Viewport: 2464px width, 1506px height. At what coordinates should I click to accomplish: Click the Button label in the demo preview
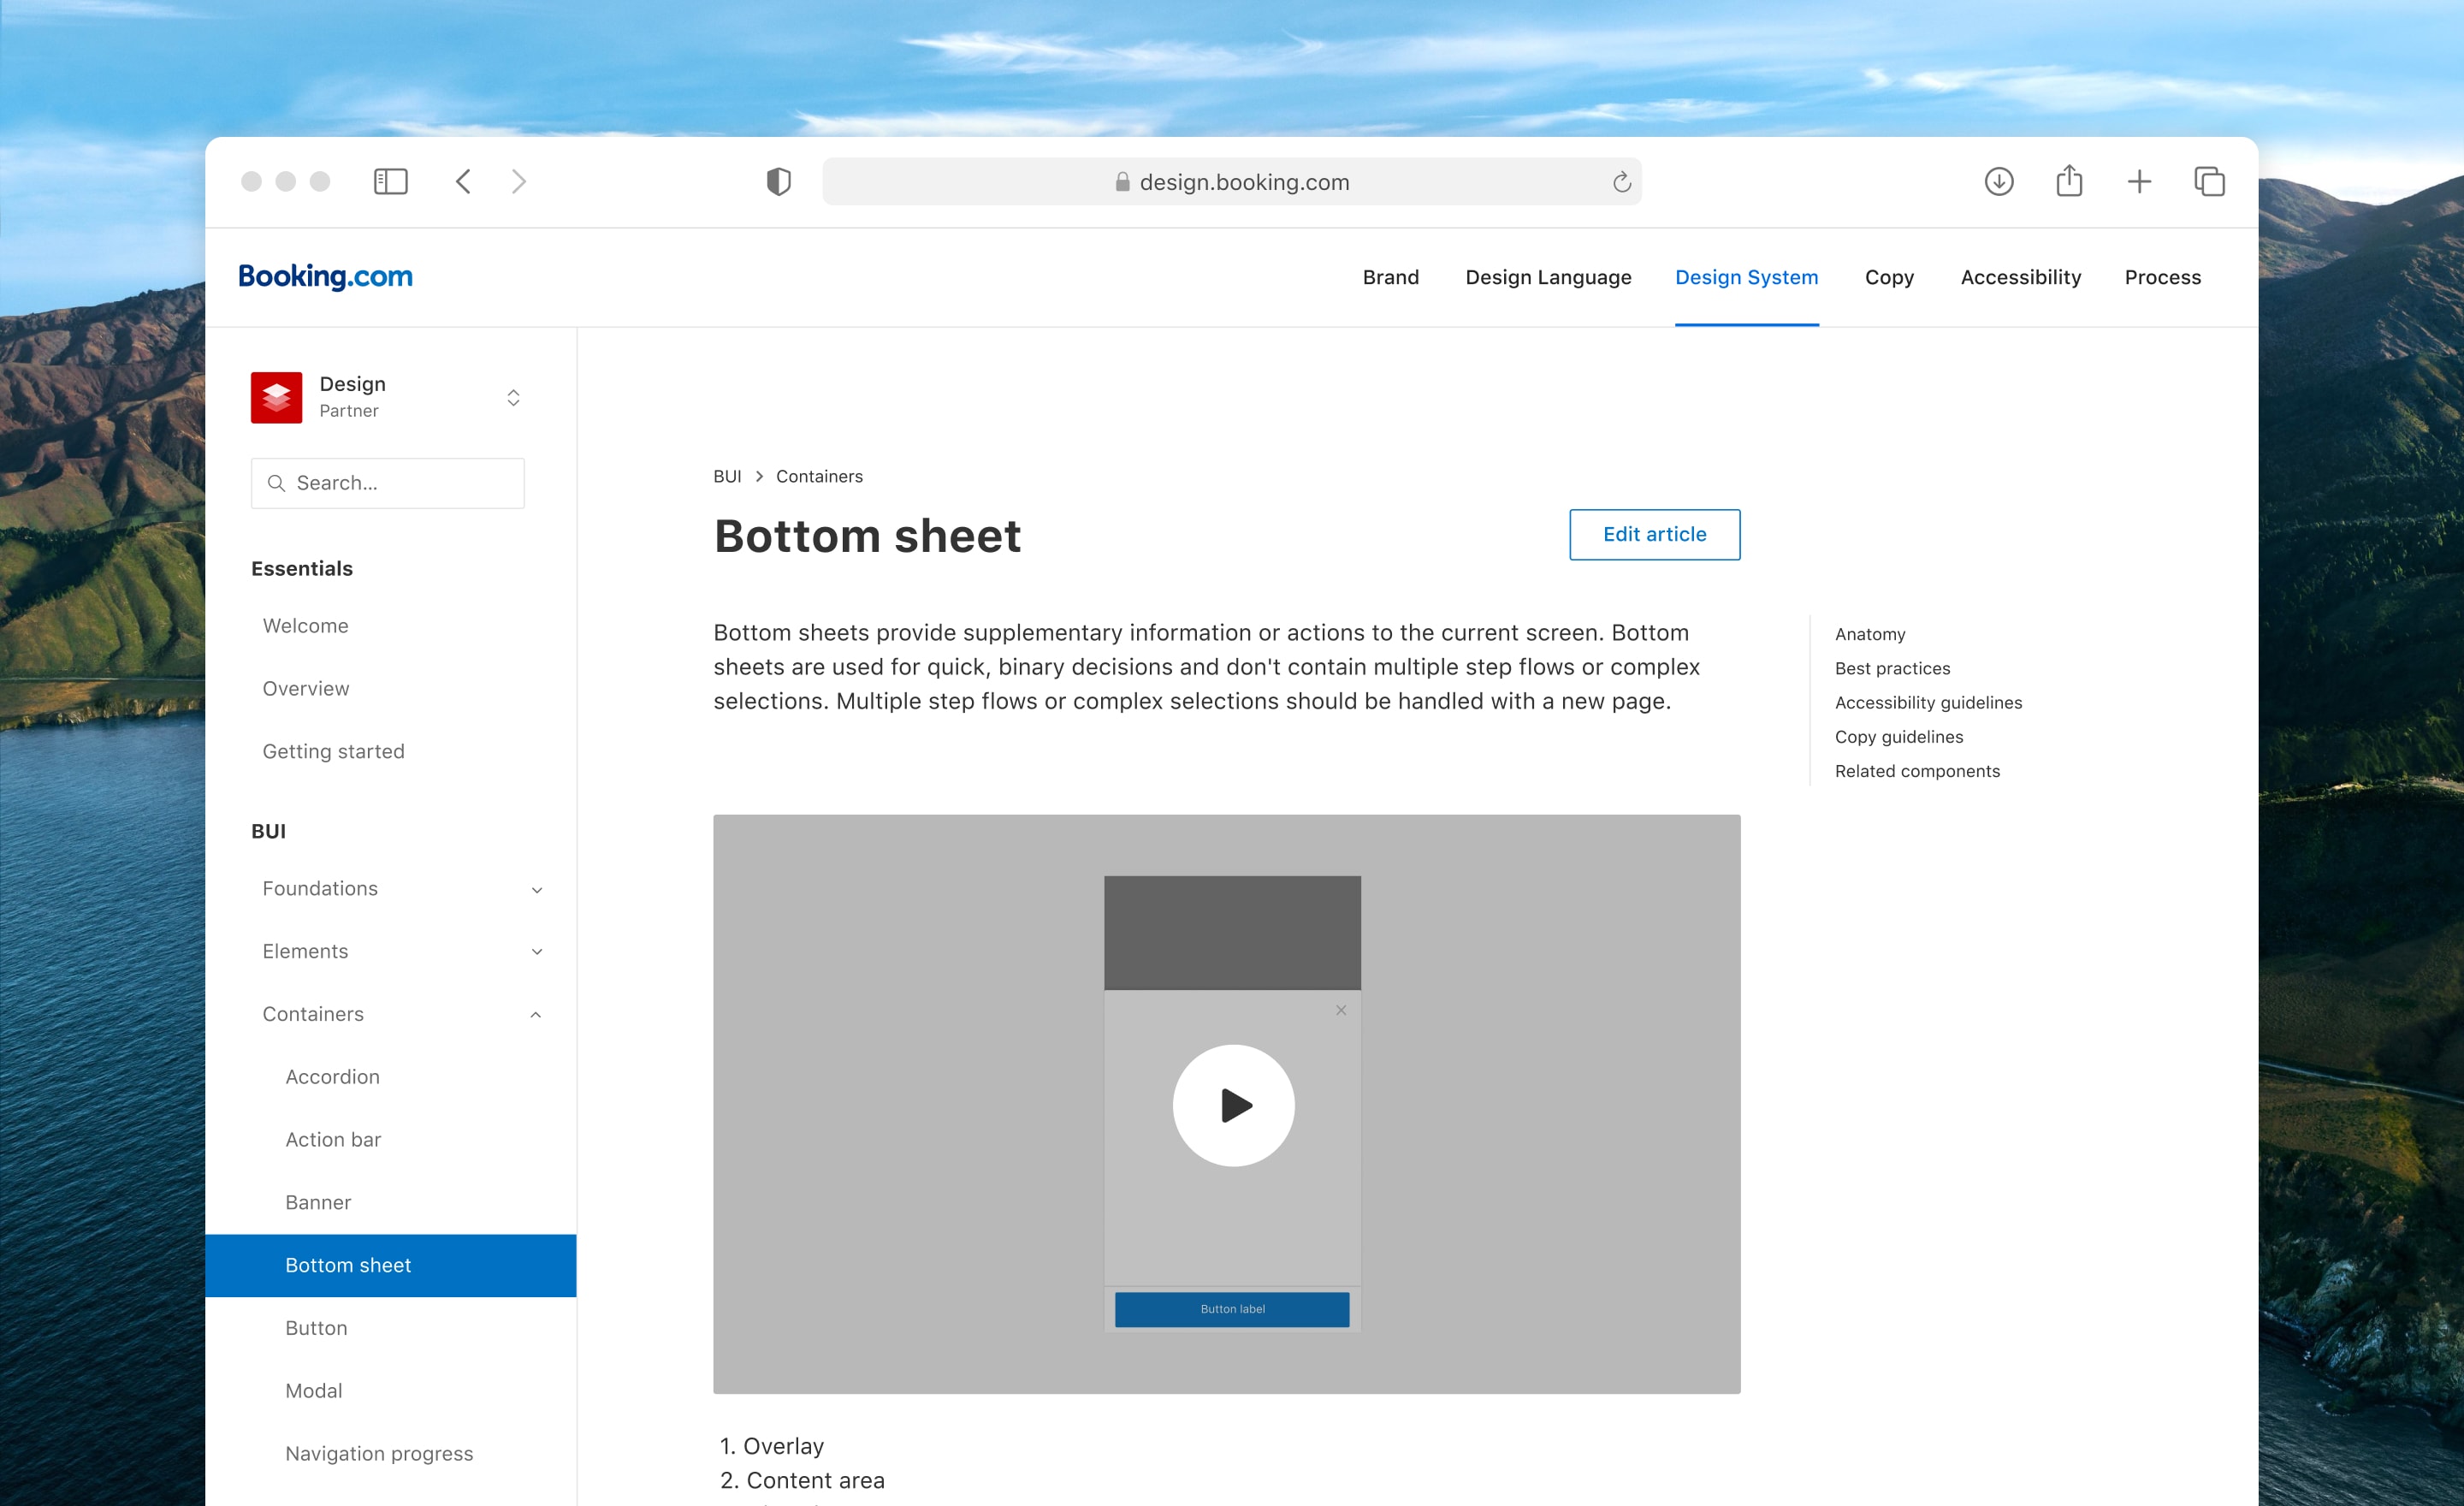coord(1232,1309)
